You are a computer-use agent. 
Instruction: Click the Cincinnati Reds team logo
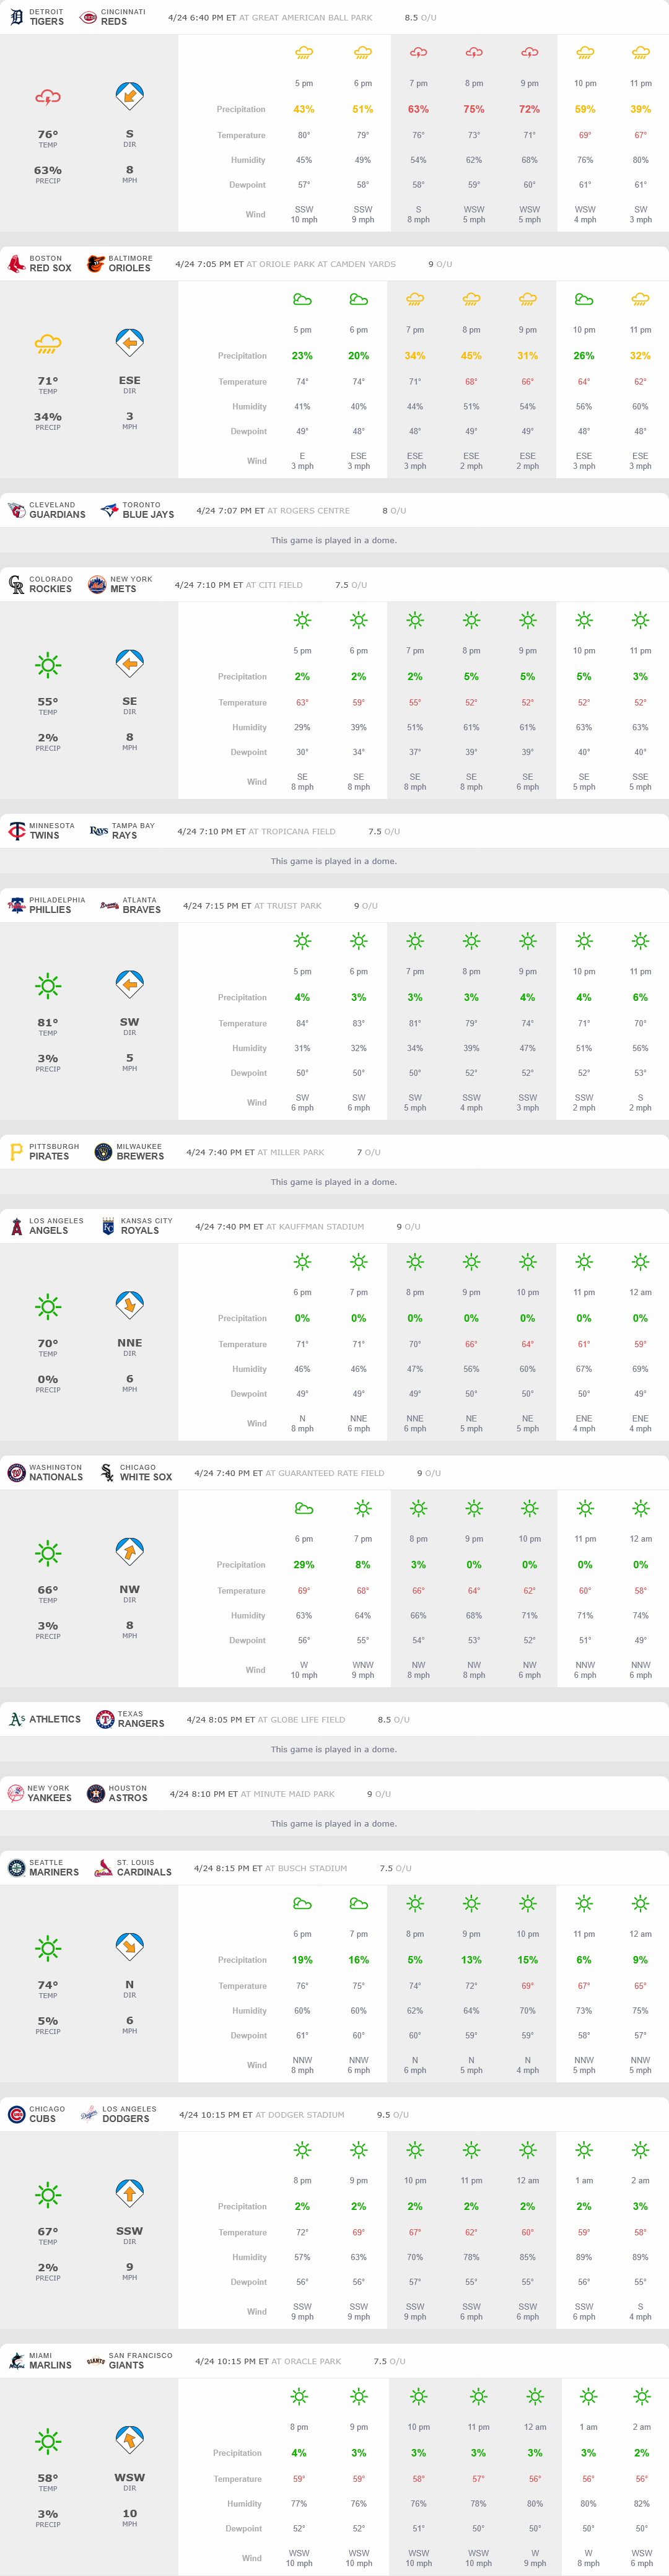click(x=88, y=17)
